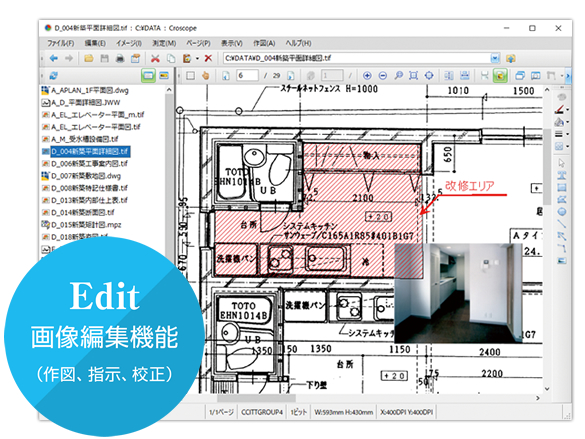The image size is (585, 439).
Task: Pick the red line color swatch
Action: coord(559,109)
